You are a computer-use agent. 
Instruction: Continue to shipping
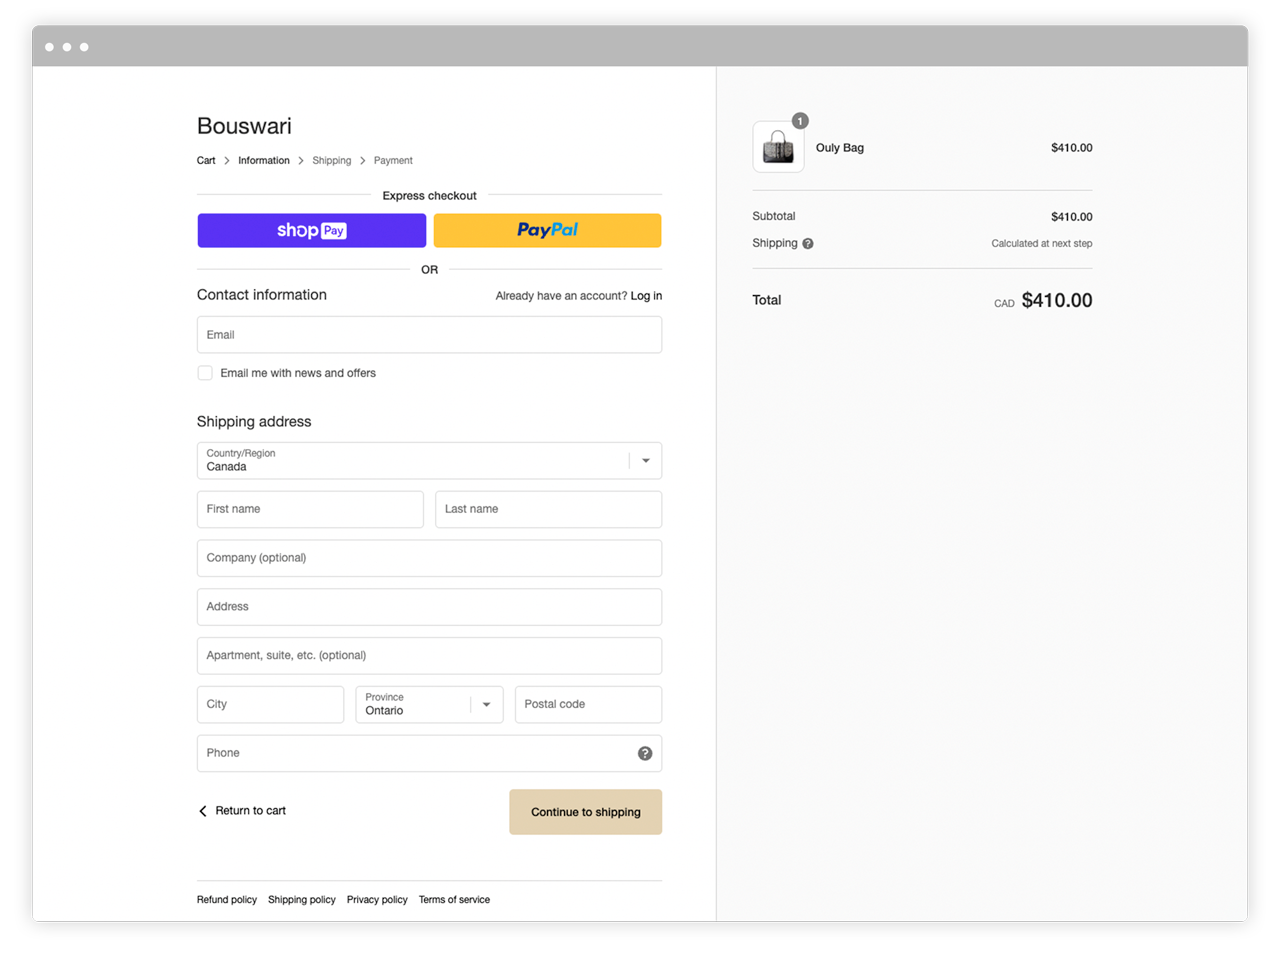(x=586, y=812)
